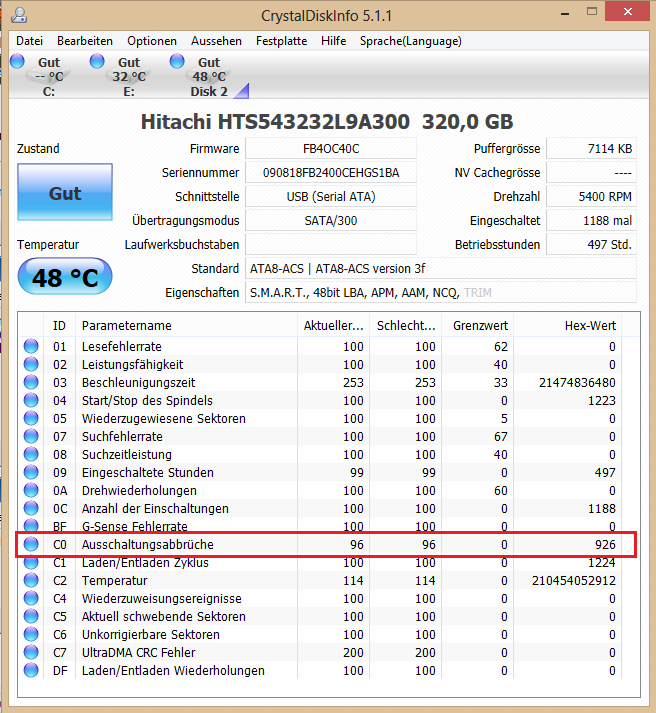This screenshot has height=713, width=656.
Task: Select hex value 210454052912
Action: point(574,581)
